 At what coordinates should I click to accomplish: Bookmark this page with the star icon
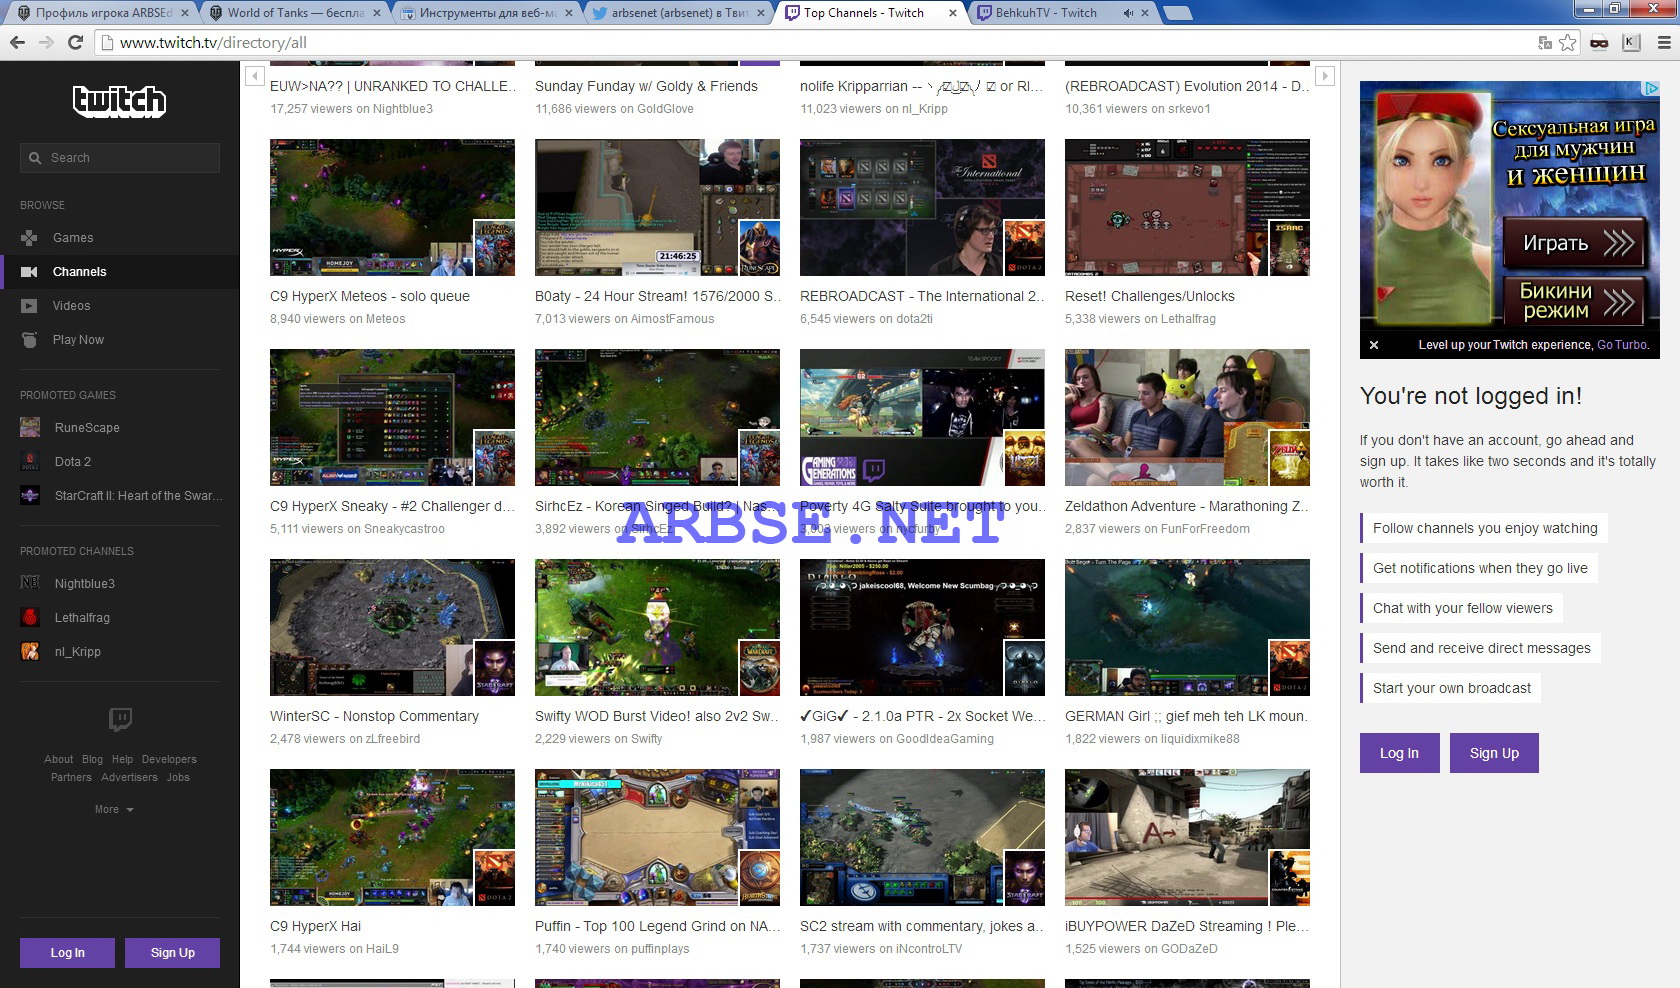pyautogui.click(x=1567, y=42)
